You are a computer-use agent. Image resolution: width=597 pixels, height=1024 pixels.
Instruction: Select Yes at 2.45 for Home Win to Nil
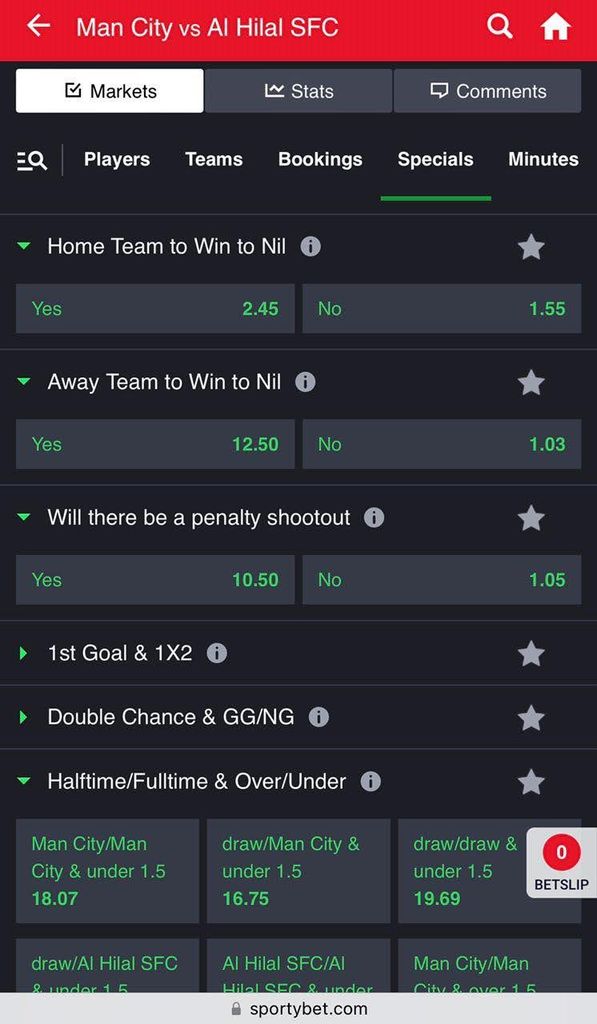click(x=154, y=309)
